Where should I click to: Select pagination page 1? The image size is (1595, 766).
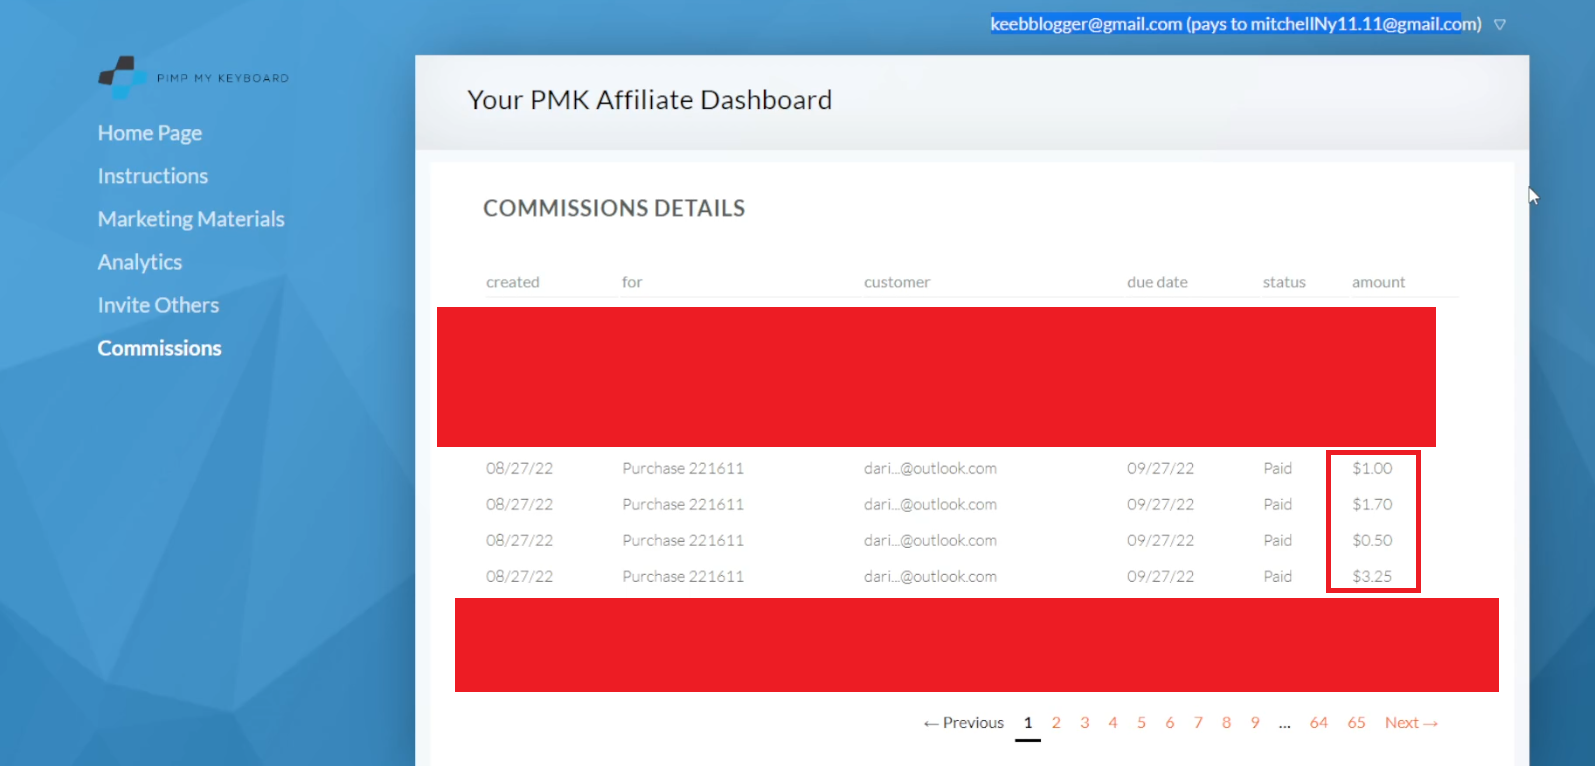coord(1028,723)
